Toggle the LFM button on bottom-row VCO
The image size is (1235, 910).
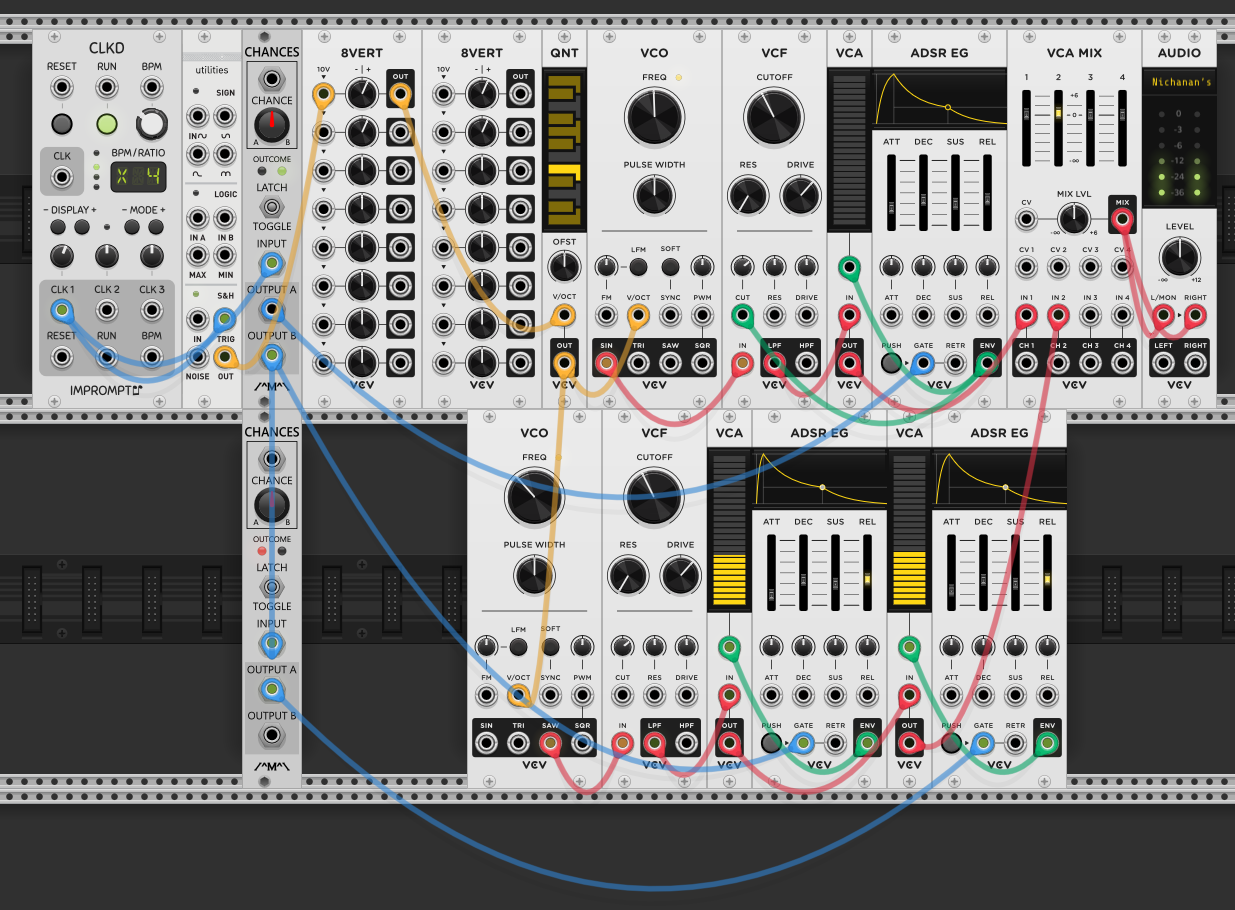coord(518,647)
